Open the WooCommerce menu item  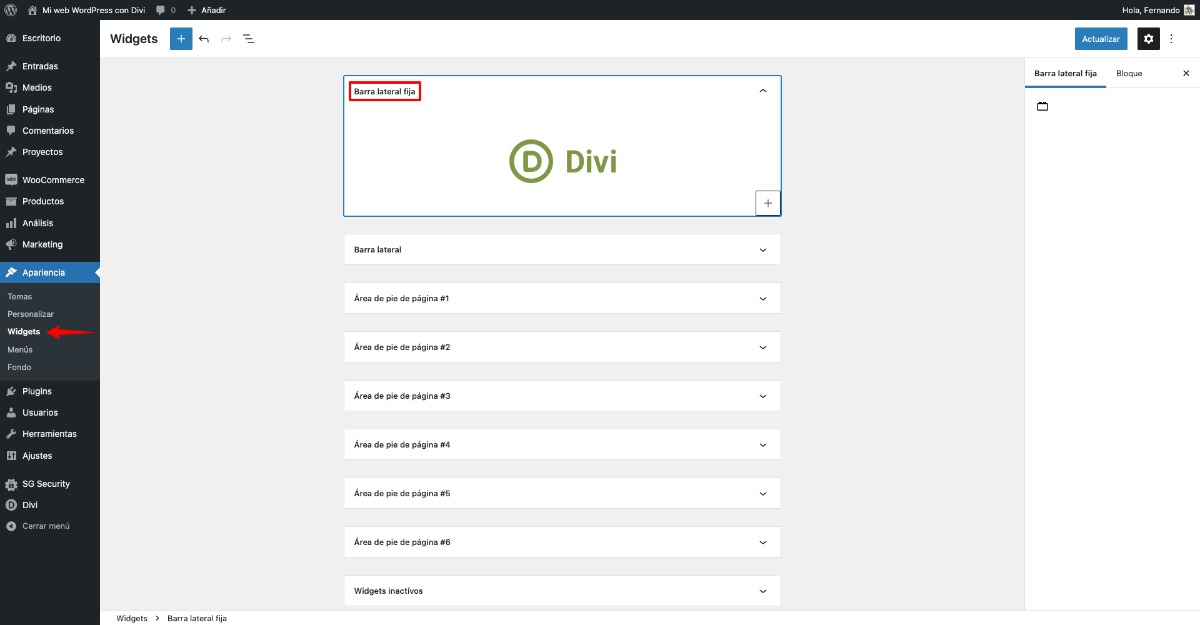pos(53,180)
